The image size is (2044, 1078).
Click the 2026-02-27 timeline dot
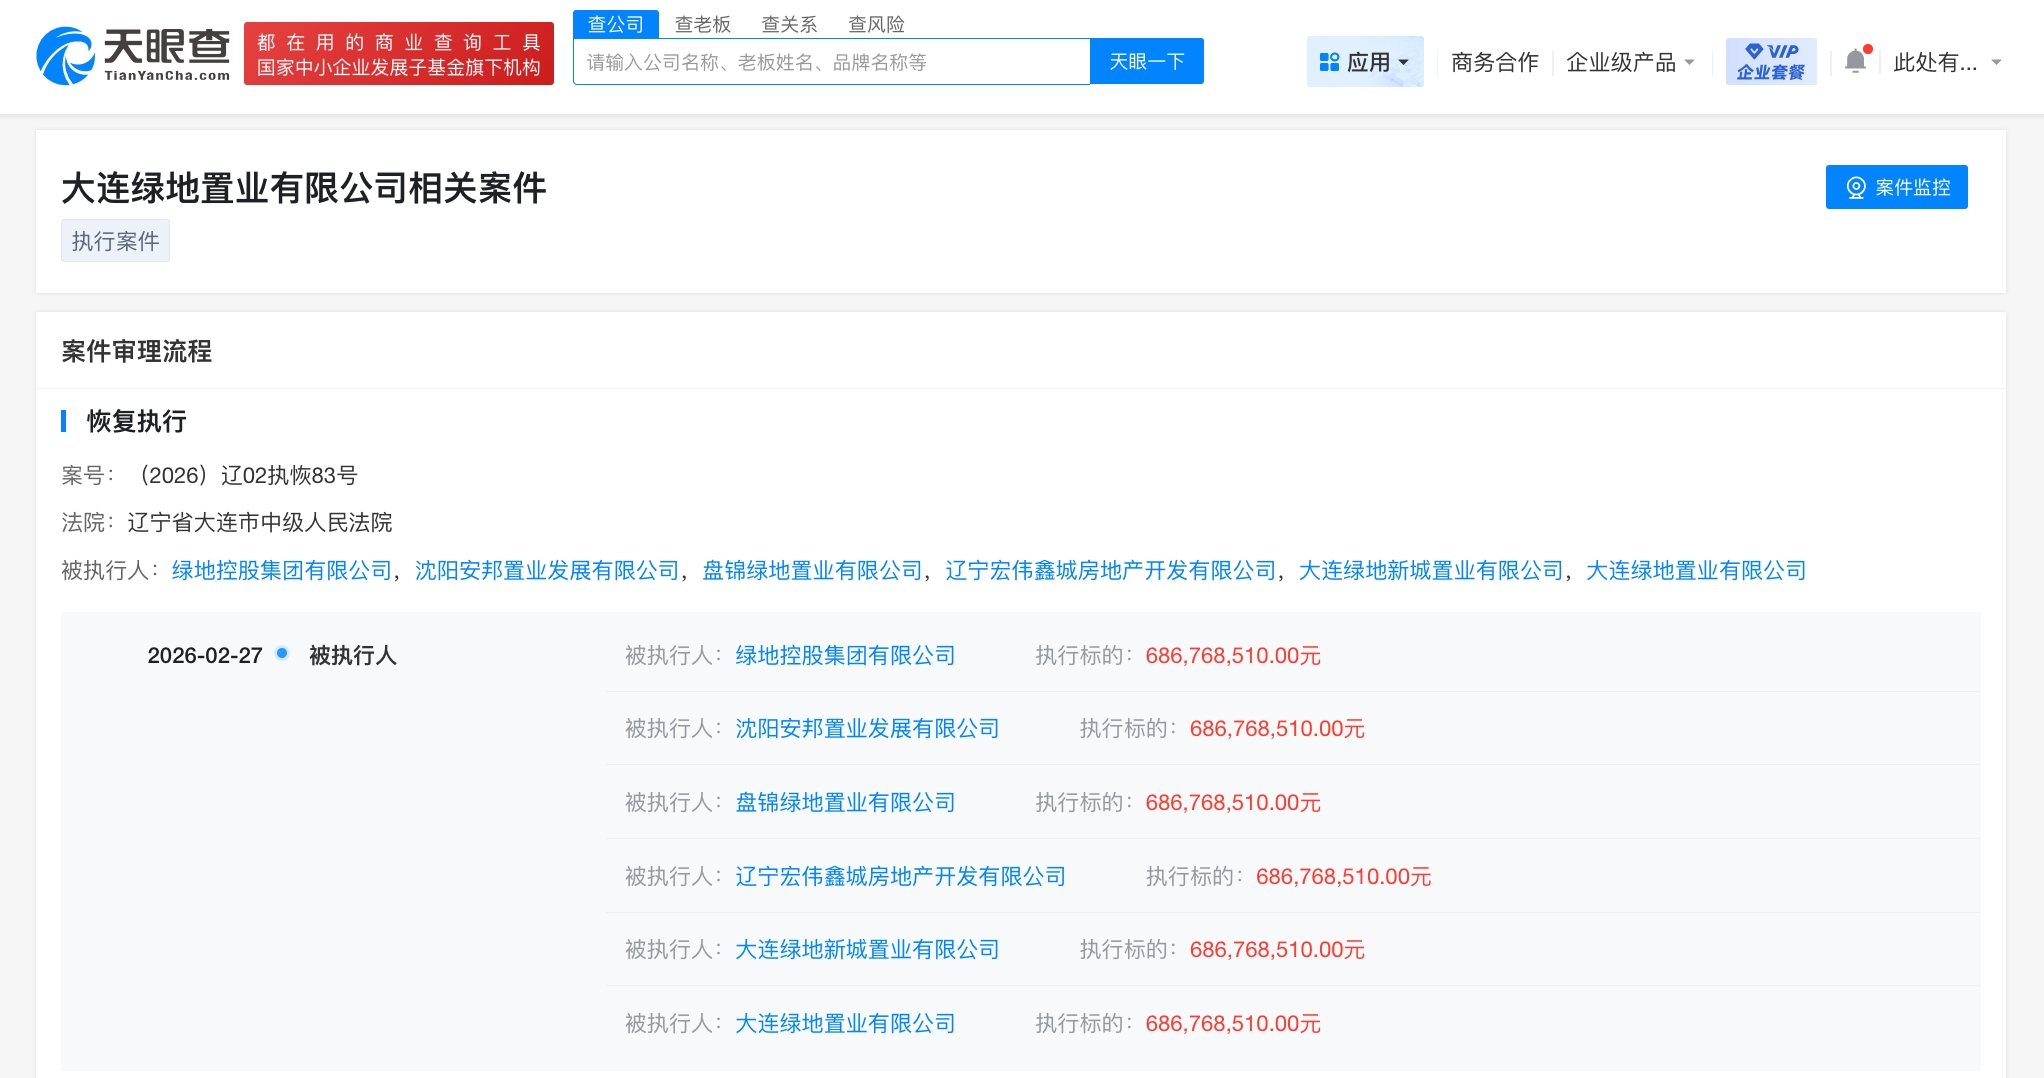[282, 653]
